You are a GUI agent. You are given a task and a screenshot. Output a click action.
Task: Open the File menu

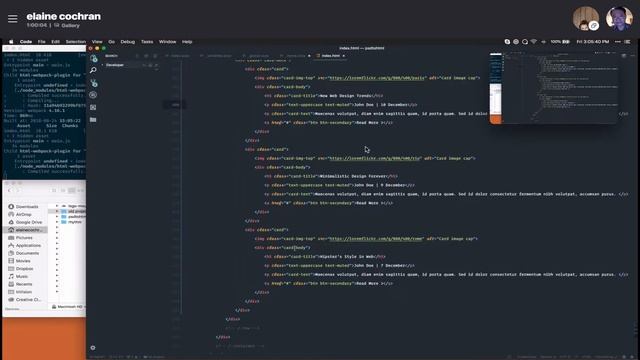coord(42,42)
